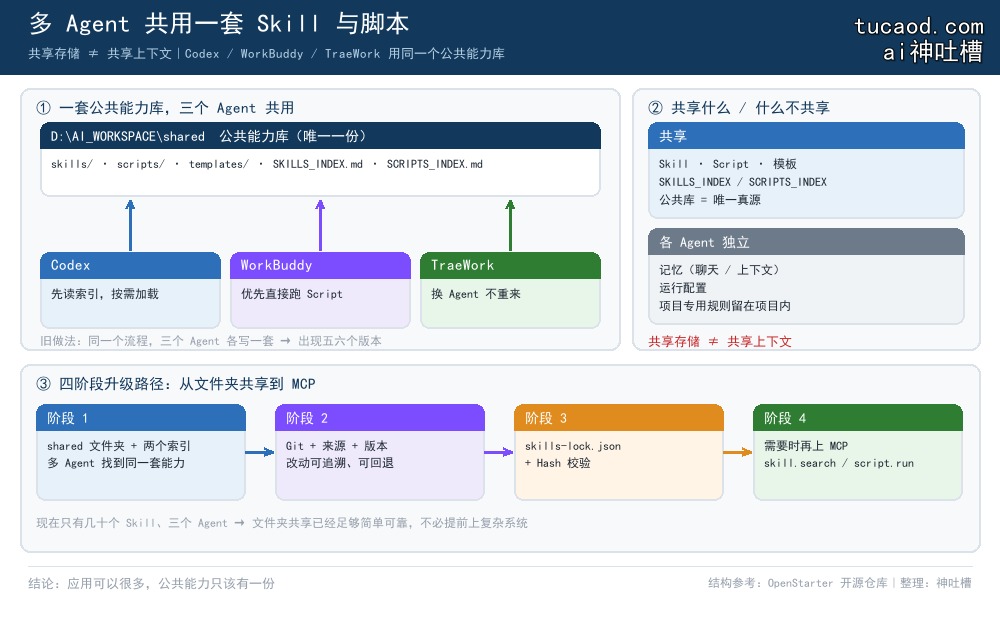
Task: Click the text 先读索引，按需加载
Action: click(x=105, y=294)
